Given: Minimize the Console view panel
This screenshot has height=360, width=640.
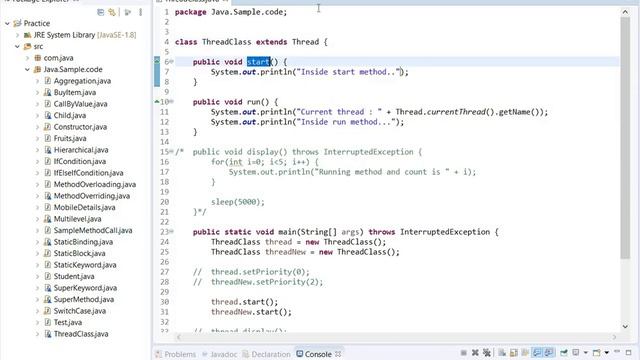Looking at the screenshot, I should pyautogui.click(x=617, y=351).
